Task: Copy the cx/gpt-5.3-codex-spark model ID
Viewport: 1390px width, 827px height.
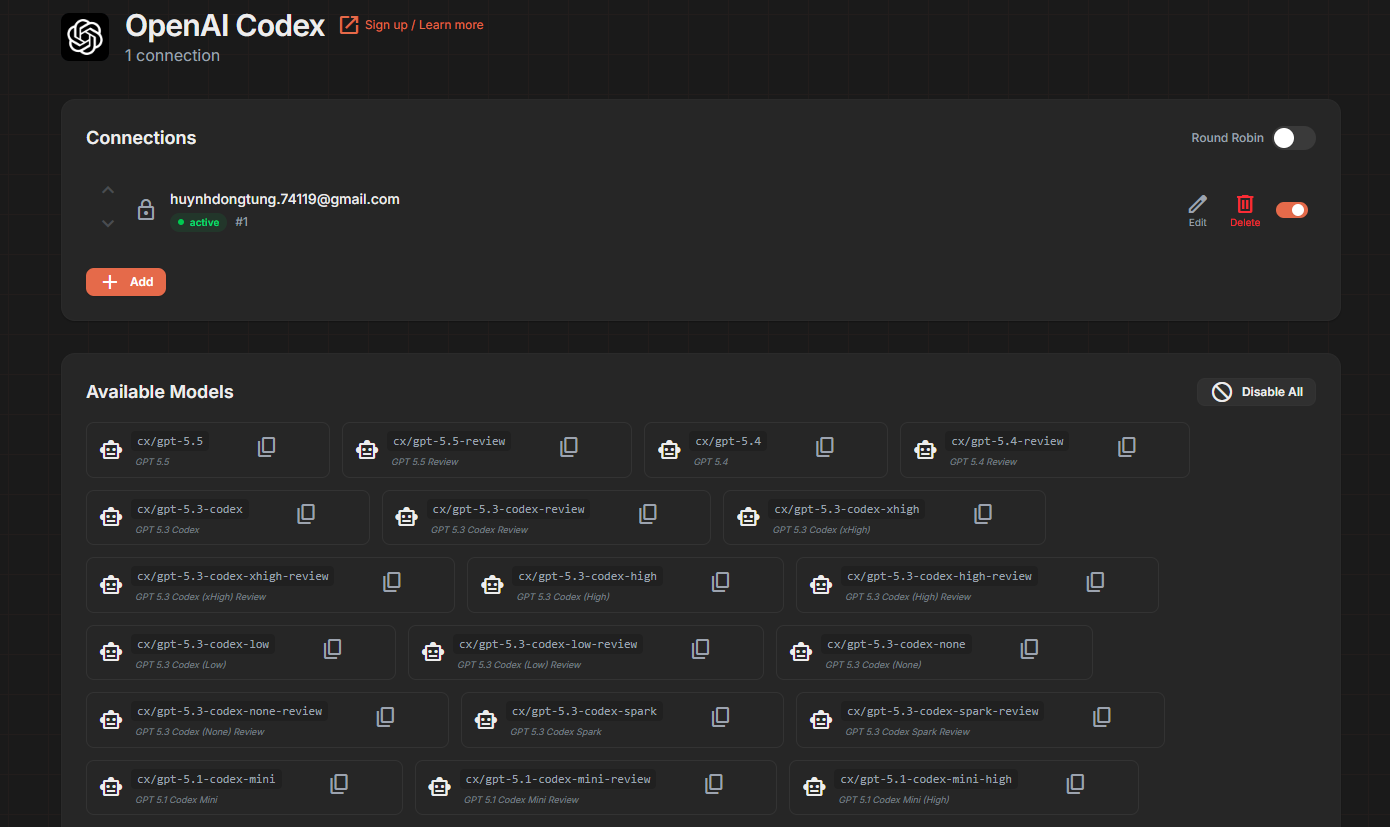Action: point(720,716)
